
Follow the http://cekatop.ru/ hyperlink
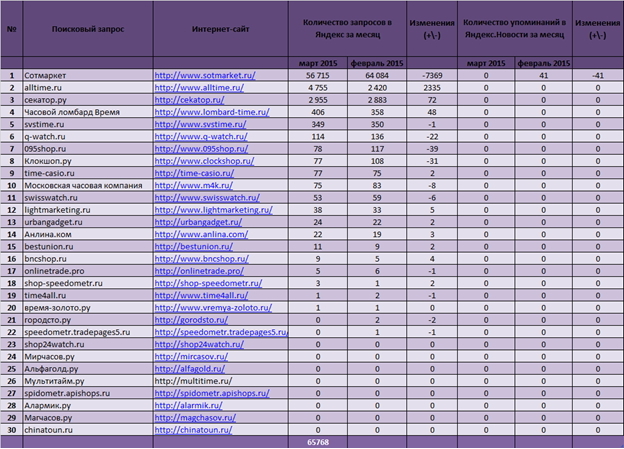tap(189, 100)
